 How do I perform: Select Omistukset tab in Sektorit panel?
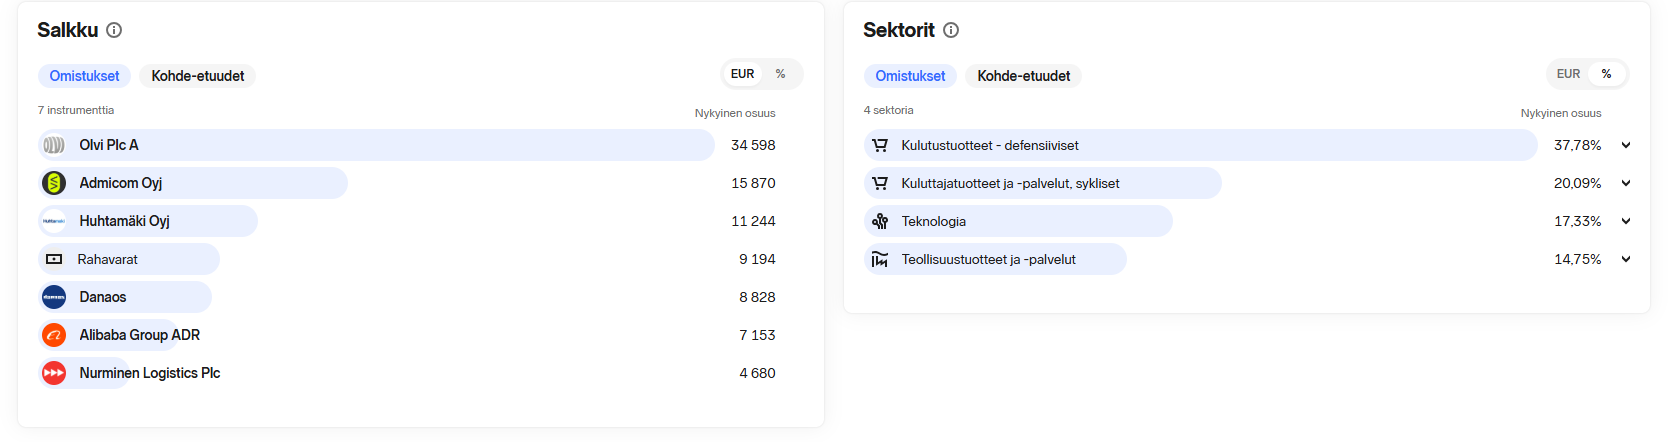pyautogui.click(x=910, y=76)
